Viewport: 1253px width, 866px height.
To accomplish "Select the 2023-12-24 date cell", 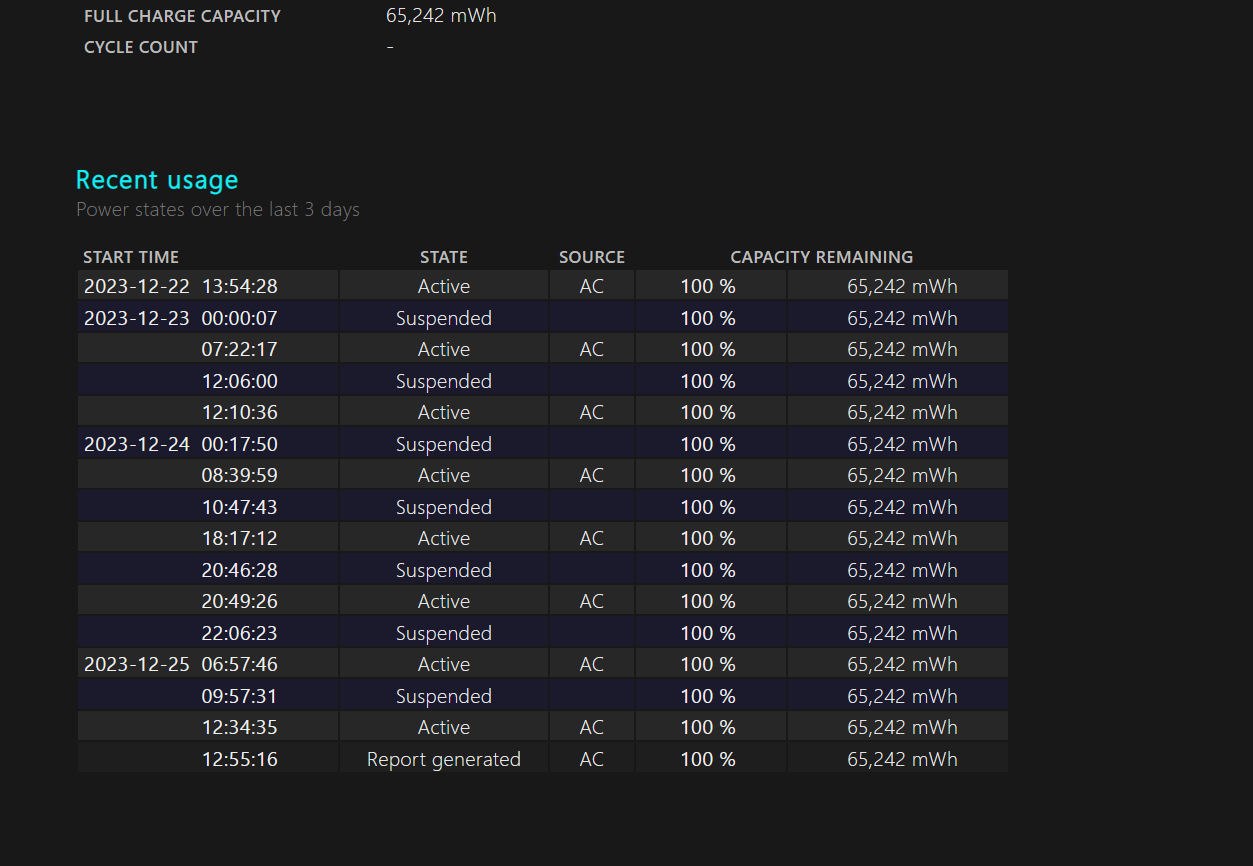I will point(136,444).
